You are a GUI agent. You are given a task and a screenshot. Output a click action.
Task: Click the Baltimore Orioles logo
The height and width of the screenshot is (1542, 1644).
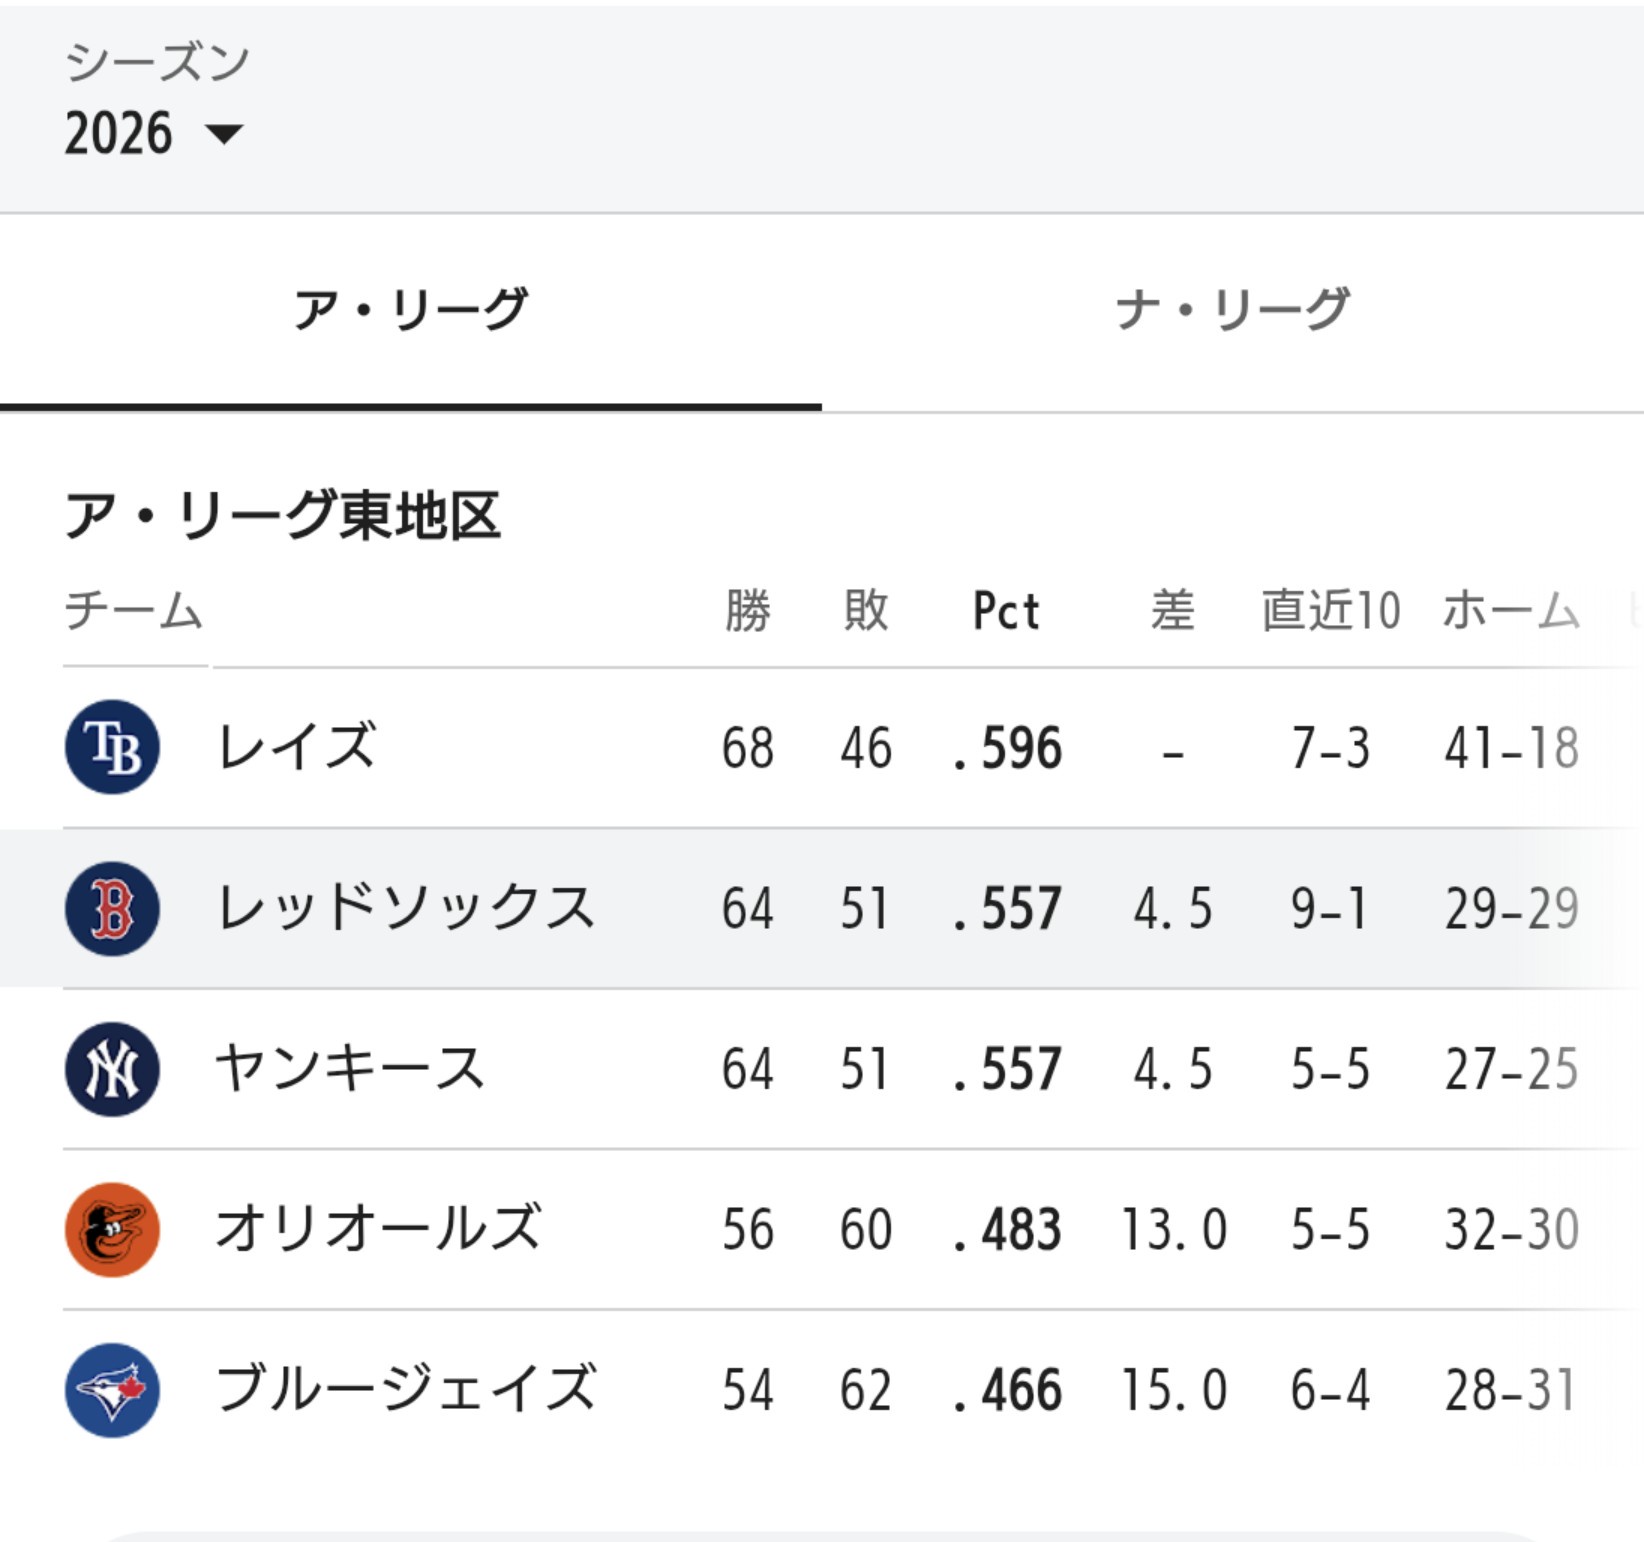coord(112,1229)
